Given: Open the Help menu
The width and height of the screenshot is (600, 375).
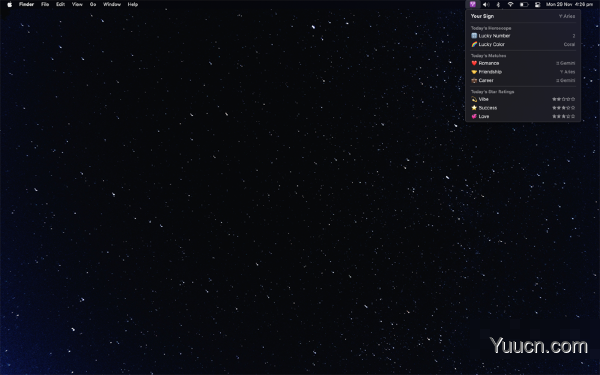Looking at the screenshot, I should tap(133, 5).
